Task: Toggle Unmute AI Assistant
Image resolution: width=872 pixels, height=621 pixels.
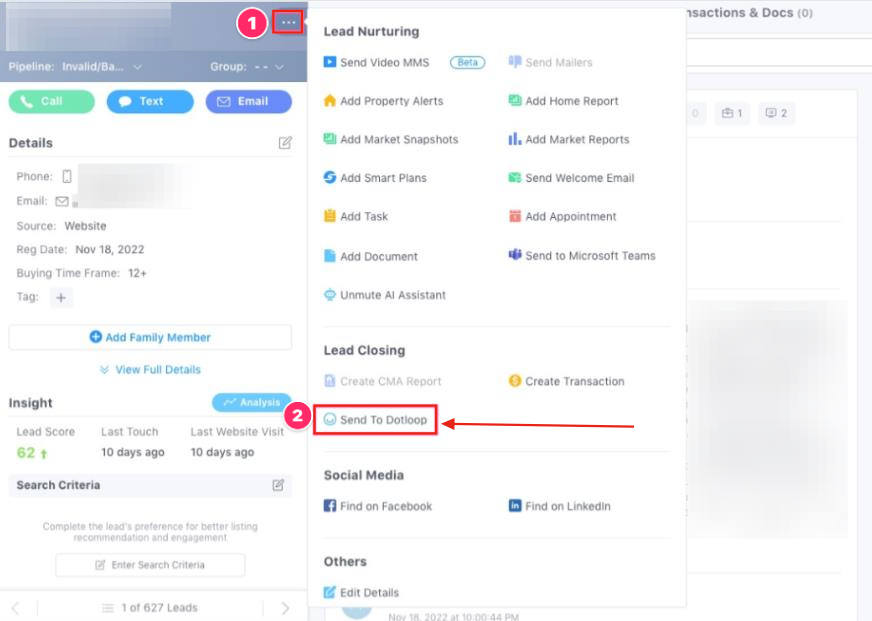Action: pos(392,295)
